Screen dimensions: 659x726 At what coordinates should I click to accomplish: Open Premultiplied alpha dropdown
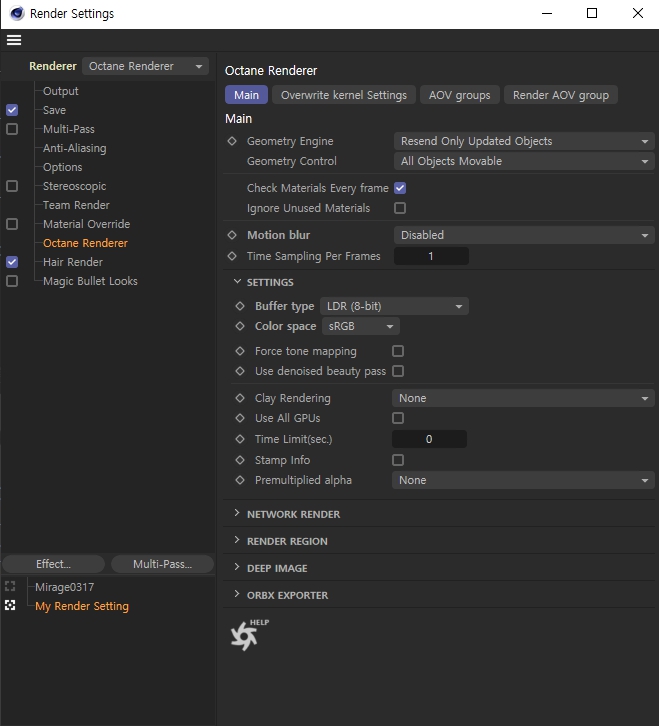523,480
